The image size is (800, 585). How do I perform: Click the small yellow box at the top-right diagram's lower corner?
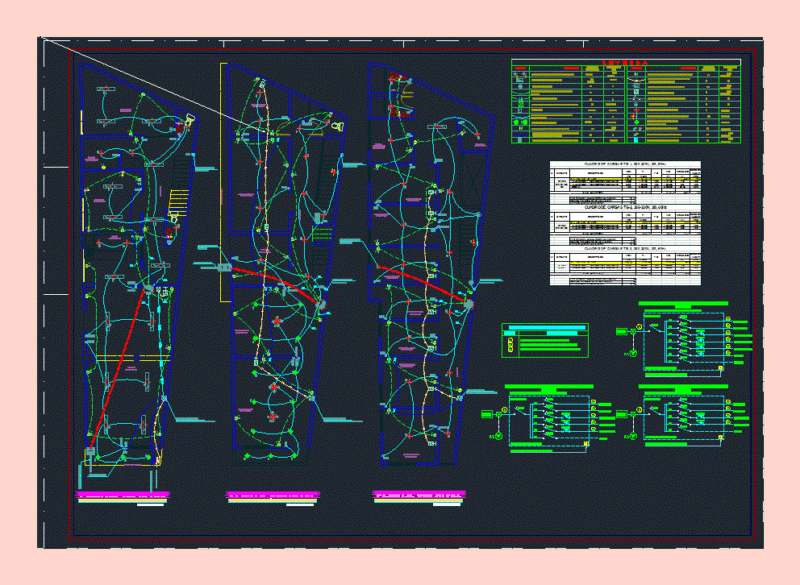720,368
